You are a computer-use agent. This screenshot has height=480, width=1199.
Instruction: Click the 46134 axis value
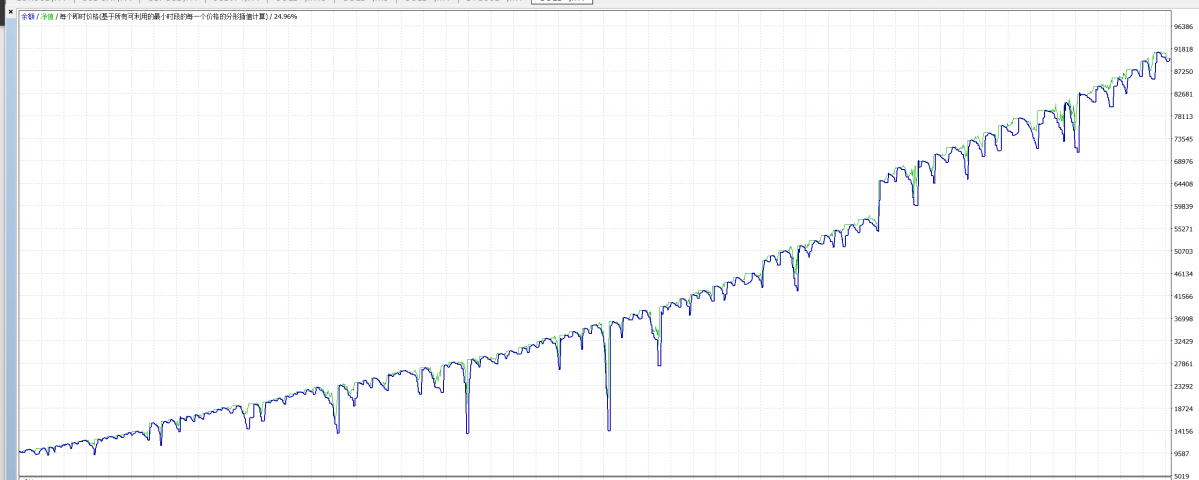(x=1183, y=274)
